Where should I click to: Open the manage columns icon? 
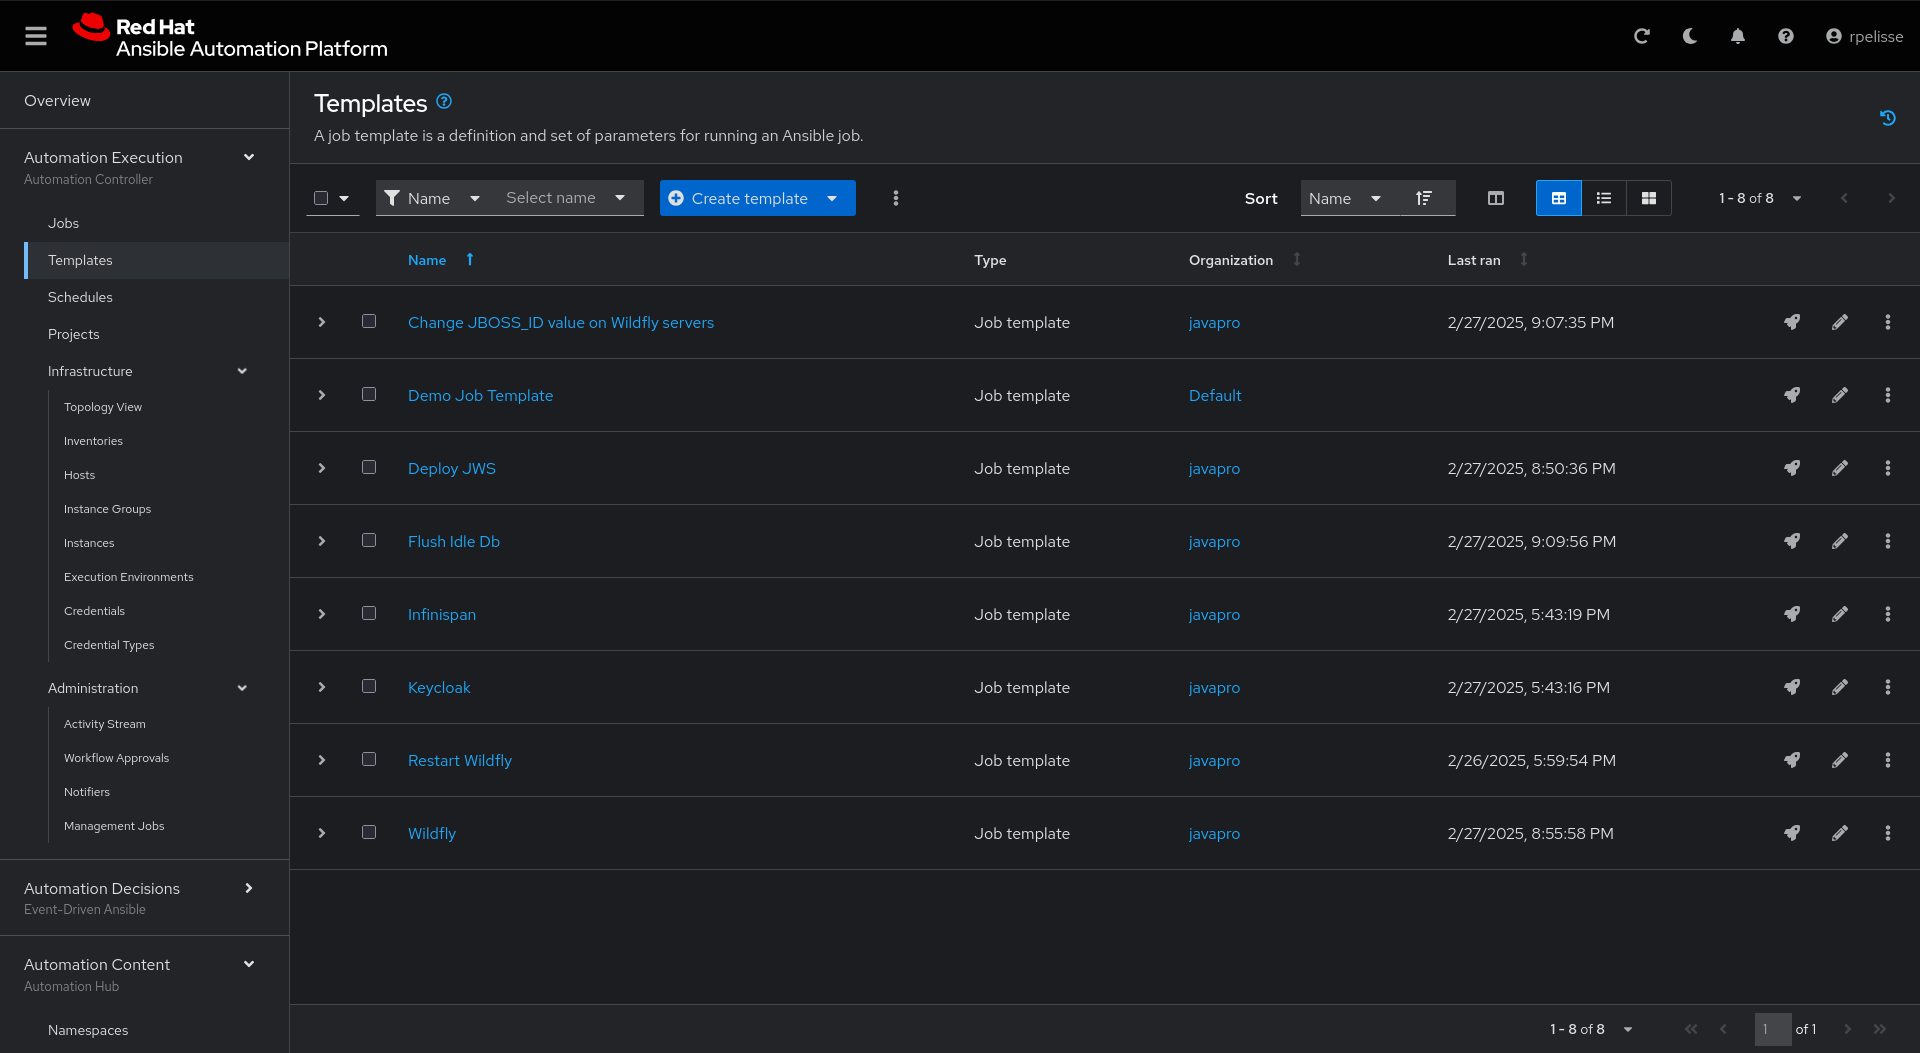[1496, 198]
